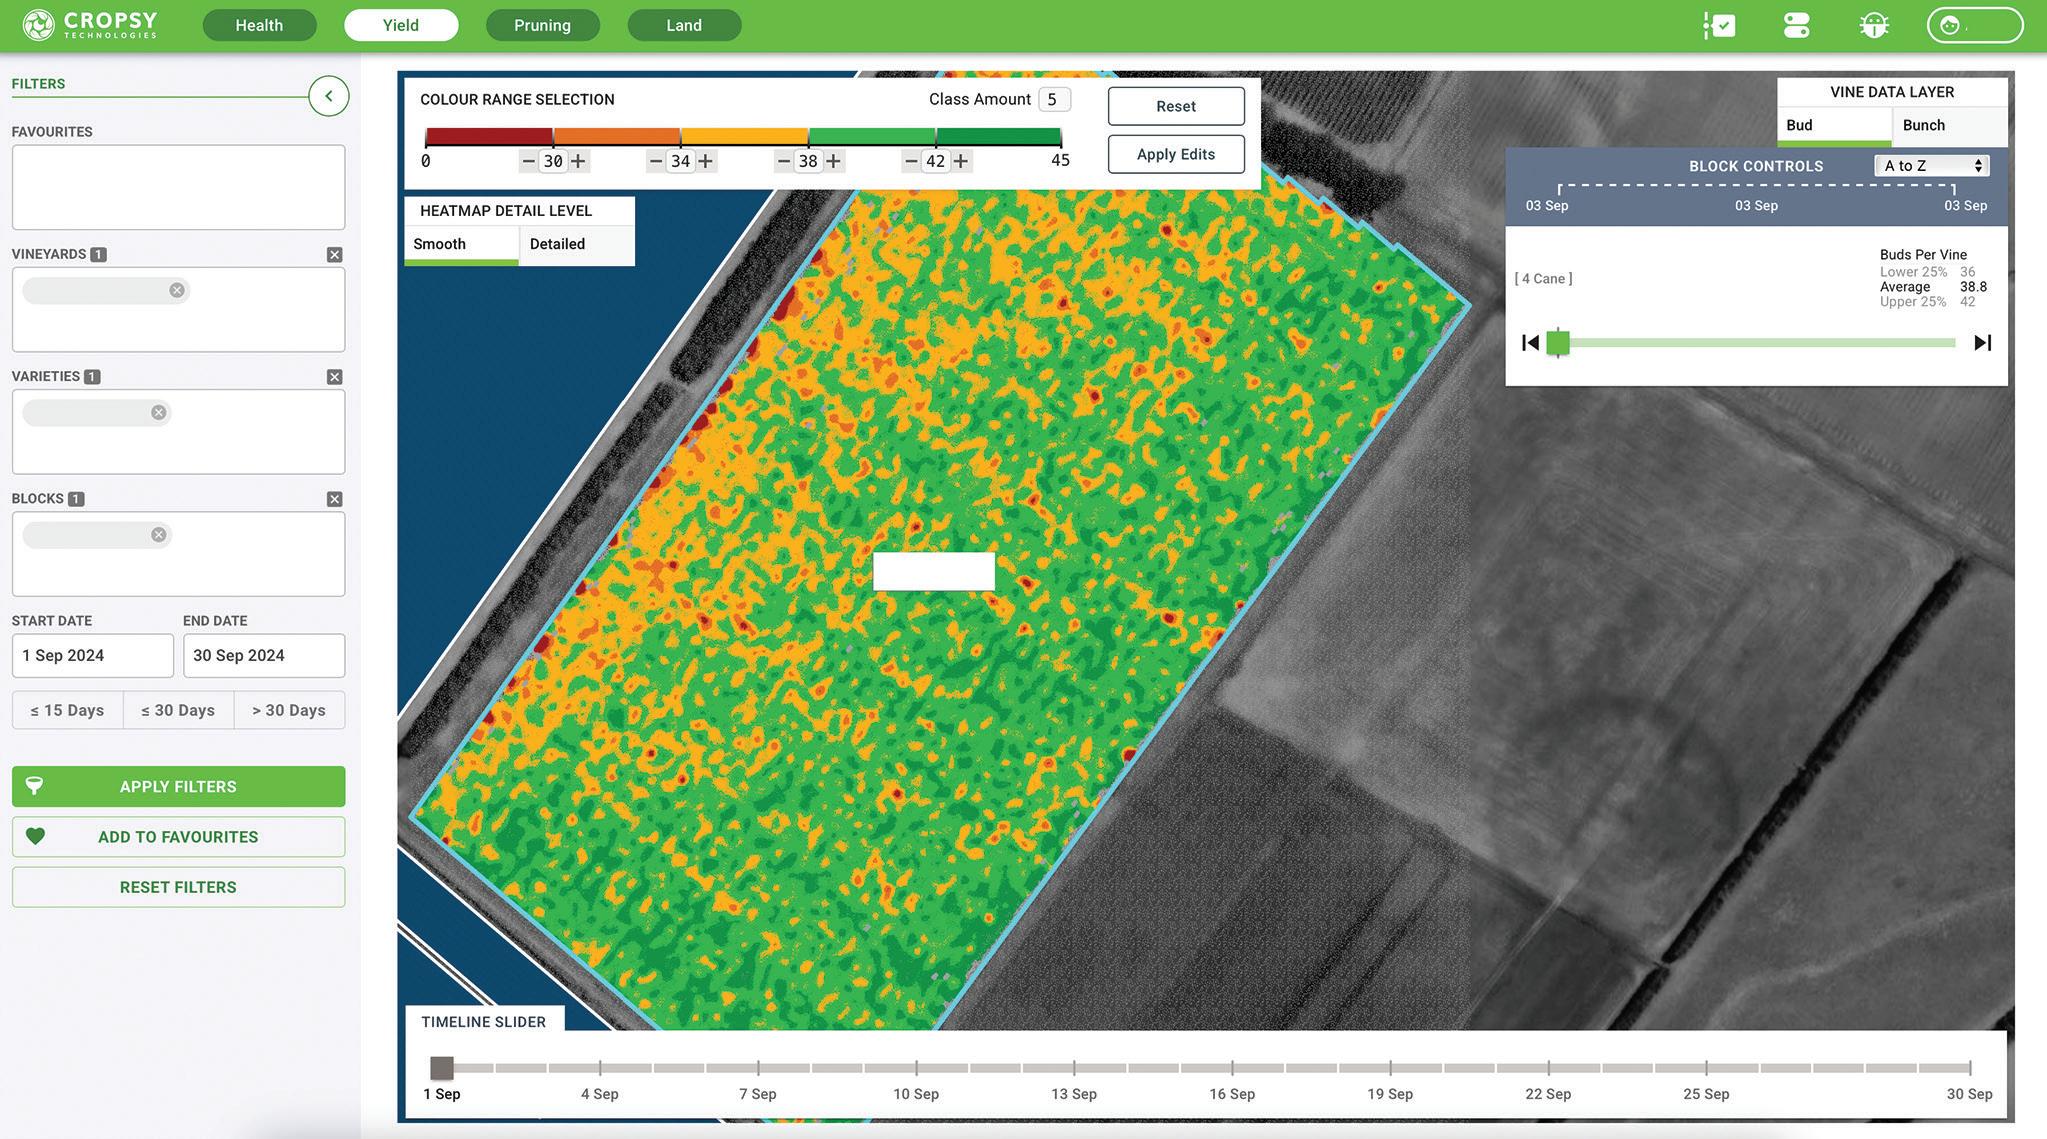This screenshot has height=1139, width=2047.
Task: Collapse the Filters panel chevron
Action: (328, 96)
